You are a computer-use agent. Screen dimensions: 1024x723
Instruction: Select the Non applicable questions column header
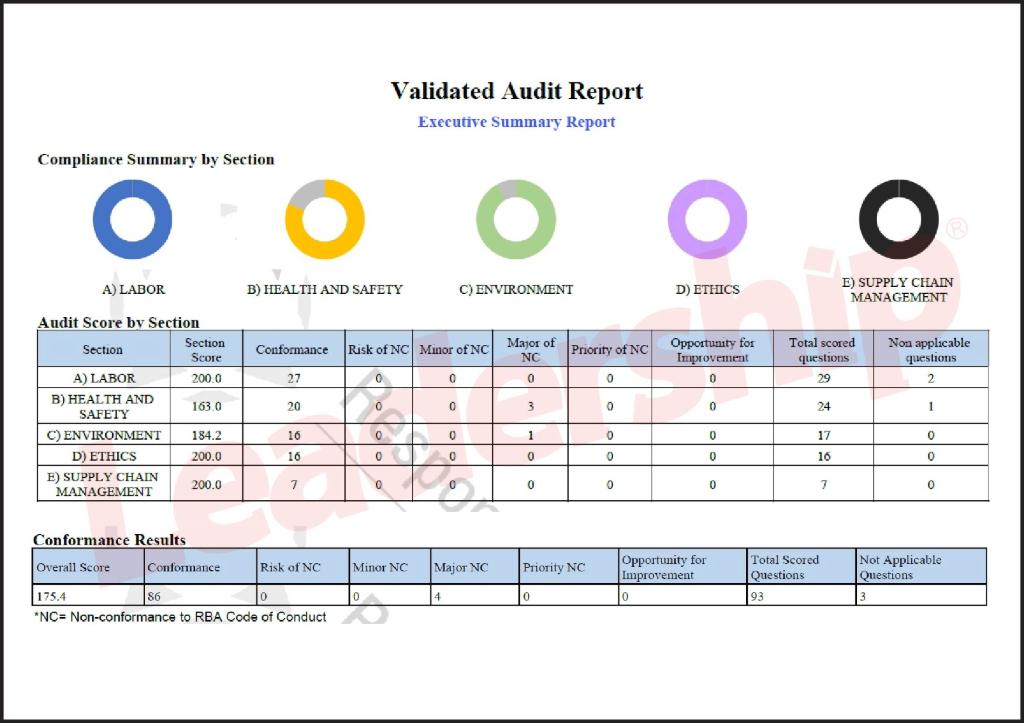point(930,349)
